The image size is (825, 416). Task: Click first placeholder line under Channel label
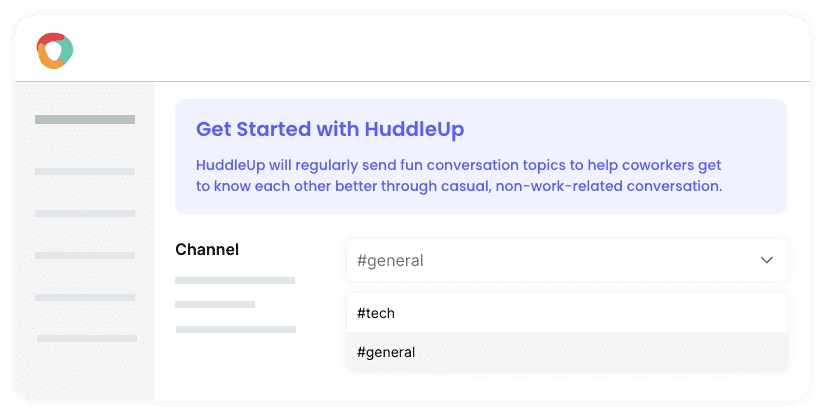pos(235,280)
